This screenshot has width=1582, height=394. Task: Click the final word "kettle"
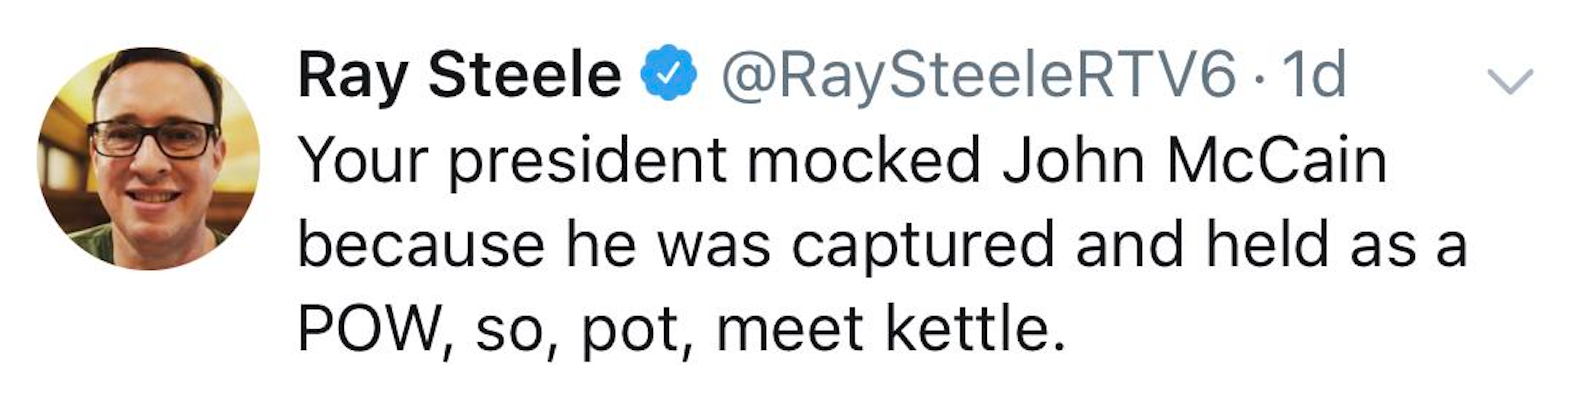pos(965,330)
